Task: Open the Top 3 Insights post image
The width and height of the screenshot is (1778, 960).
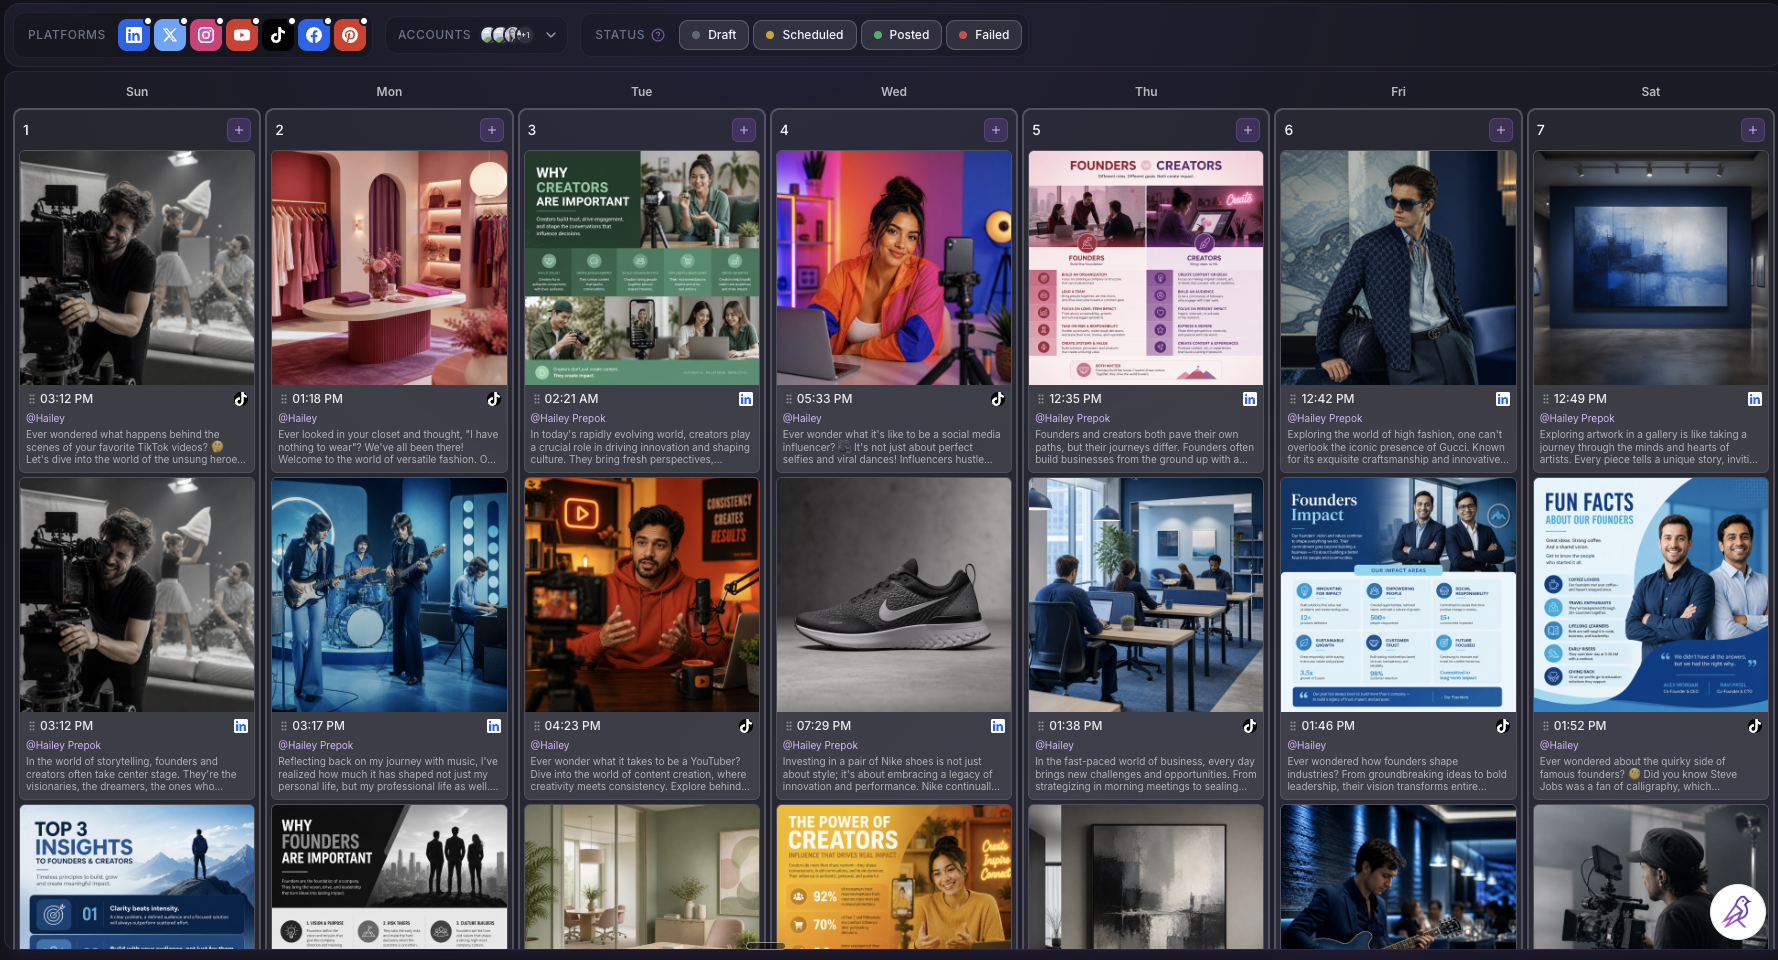Action: pyautogui.click(x=137, y=877)
